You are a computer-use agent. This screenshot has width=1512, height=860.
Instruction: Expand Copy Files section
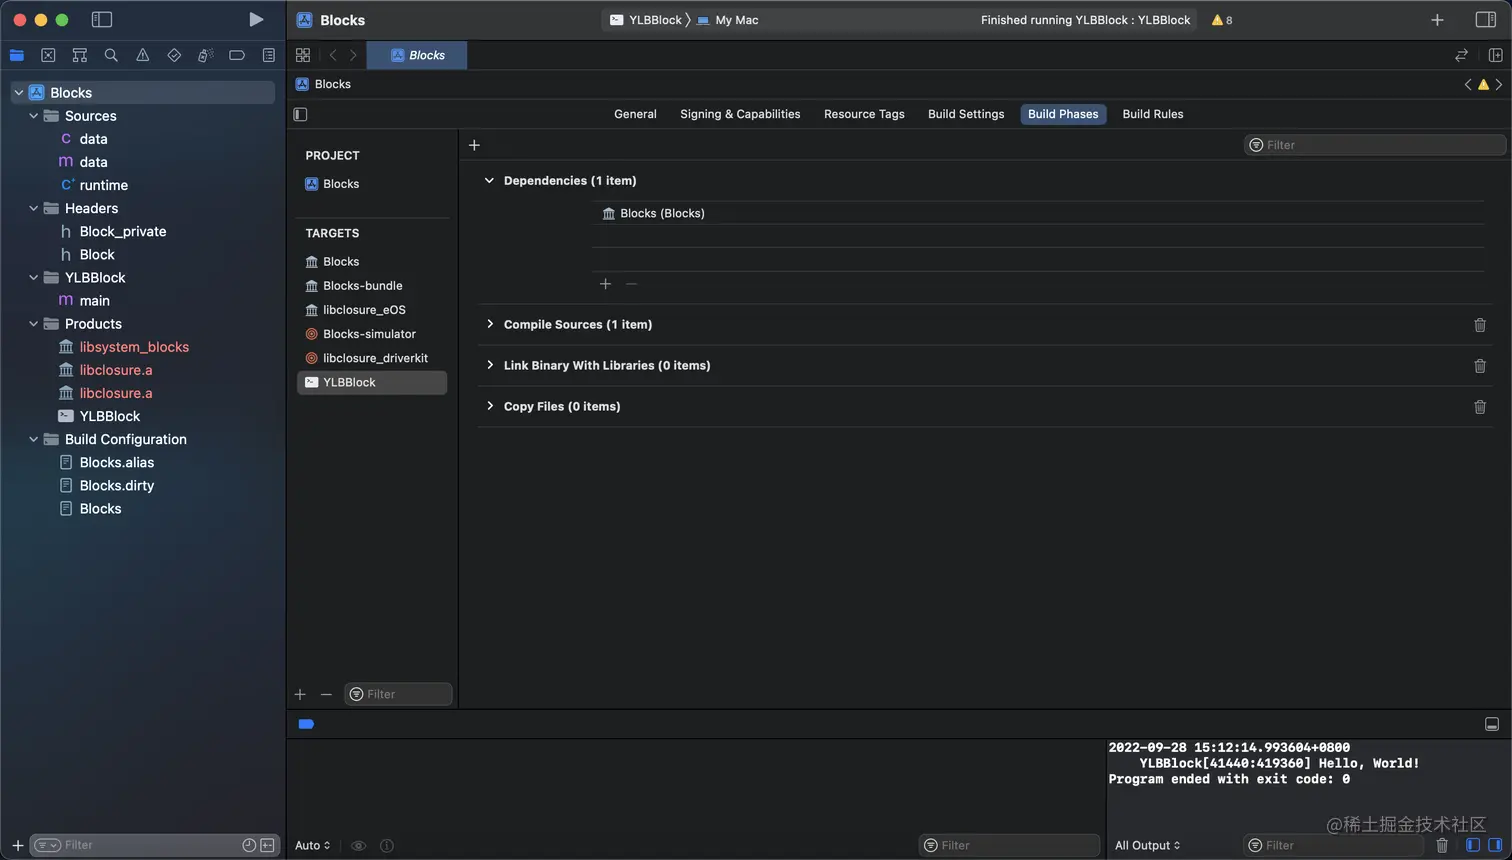pos(489,406)
